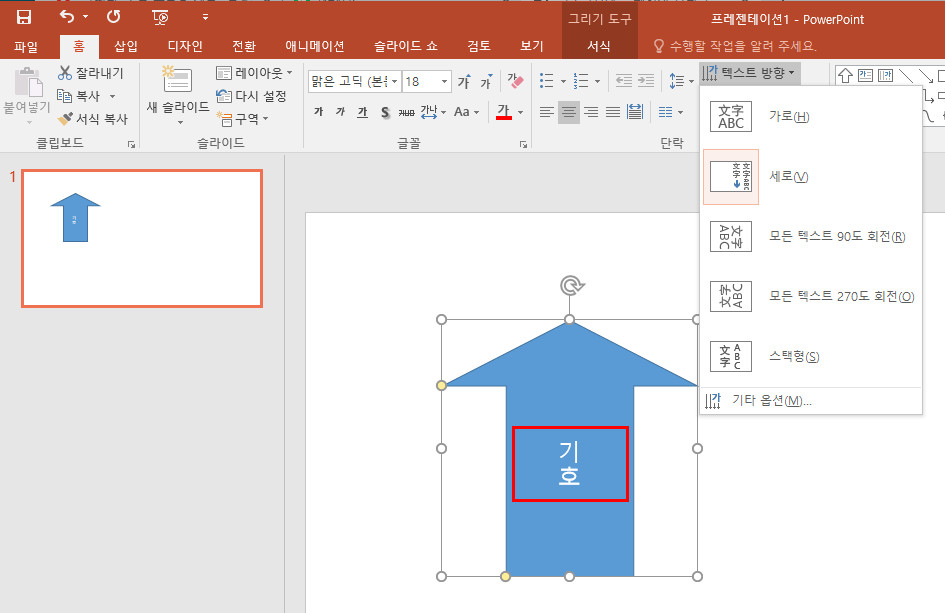The width and height of the screenshot is (945, 613).
Task: Click the Save icon in quick access toolbar
Action: tap(24, 17)
